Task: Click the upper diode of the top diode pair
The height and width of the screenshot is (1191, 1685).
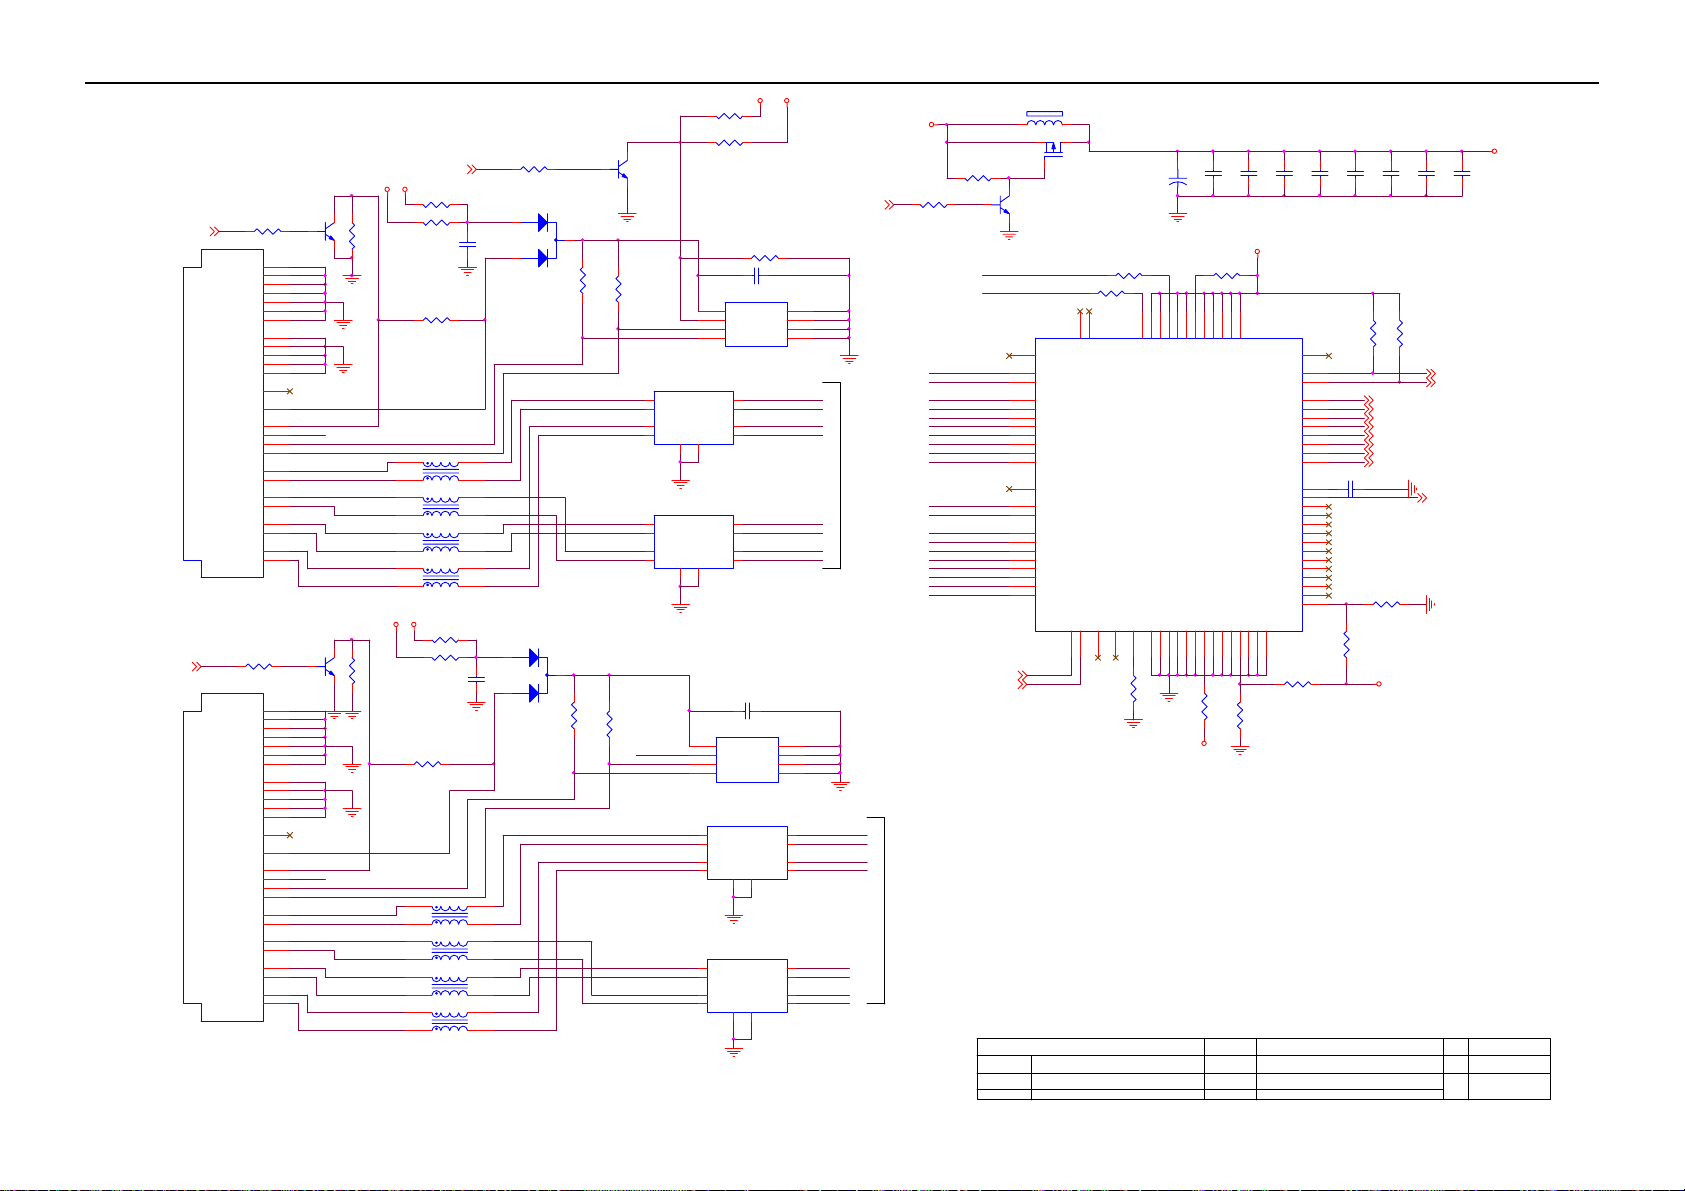Action: [x=543, y=222]
